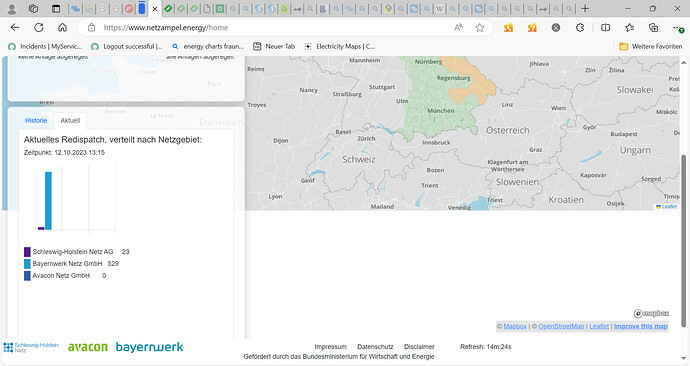This screenshot has height=366, width=690.
Task: Open the browser profile avatar menu
Action: tap(12, 9)
